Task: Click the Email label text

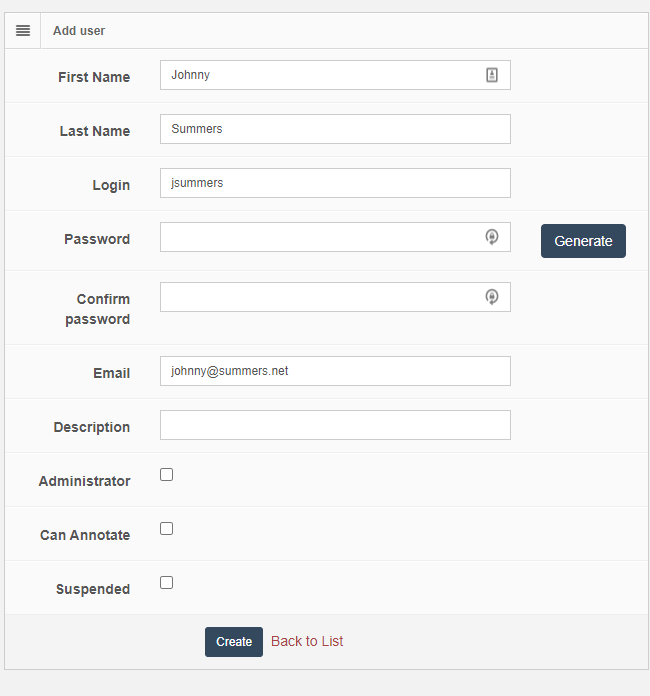Action: click(x=112, y=374)
